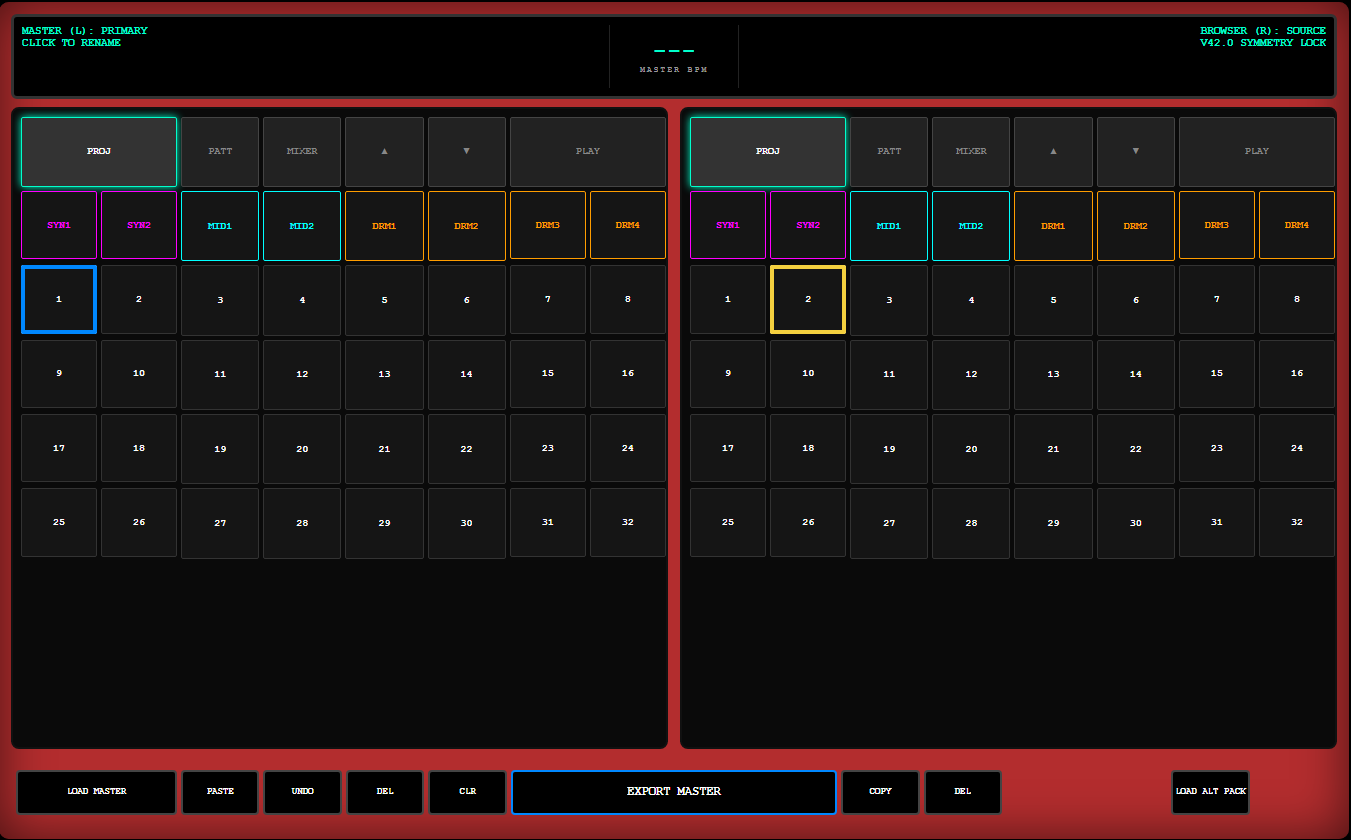Choose DRM3 track in Browser panel
The image size is (1351, 840).
(1217, 225)
